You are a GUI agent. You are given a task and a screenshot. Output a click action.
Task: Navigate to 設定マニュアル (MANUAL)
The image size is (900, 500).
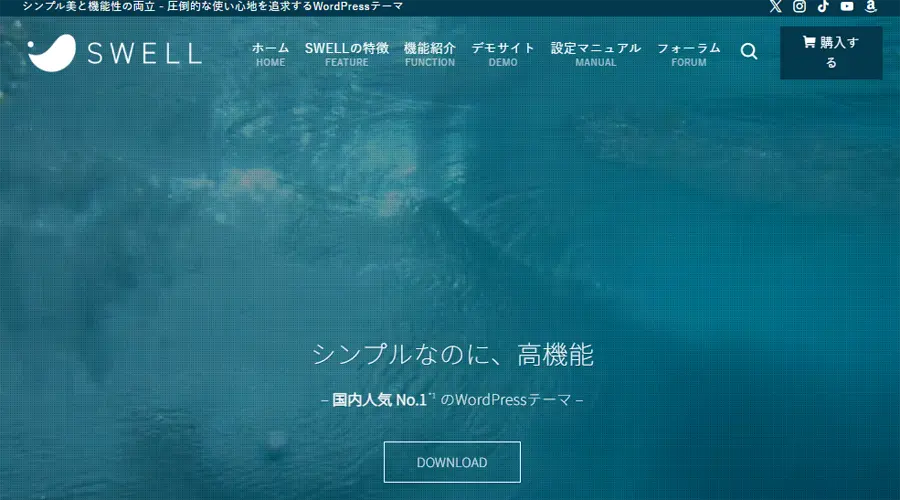pyautogui.click(x=596, y=54)
